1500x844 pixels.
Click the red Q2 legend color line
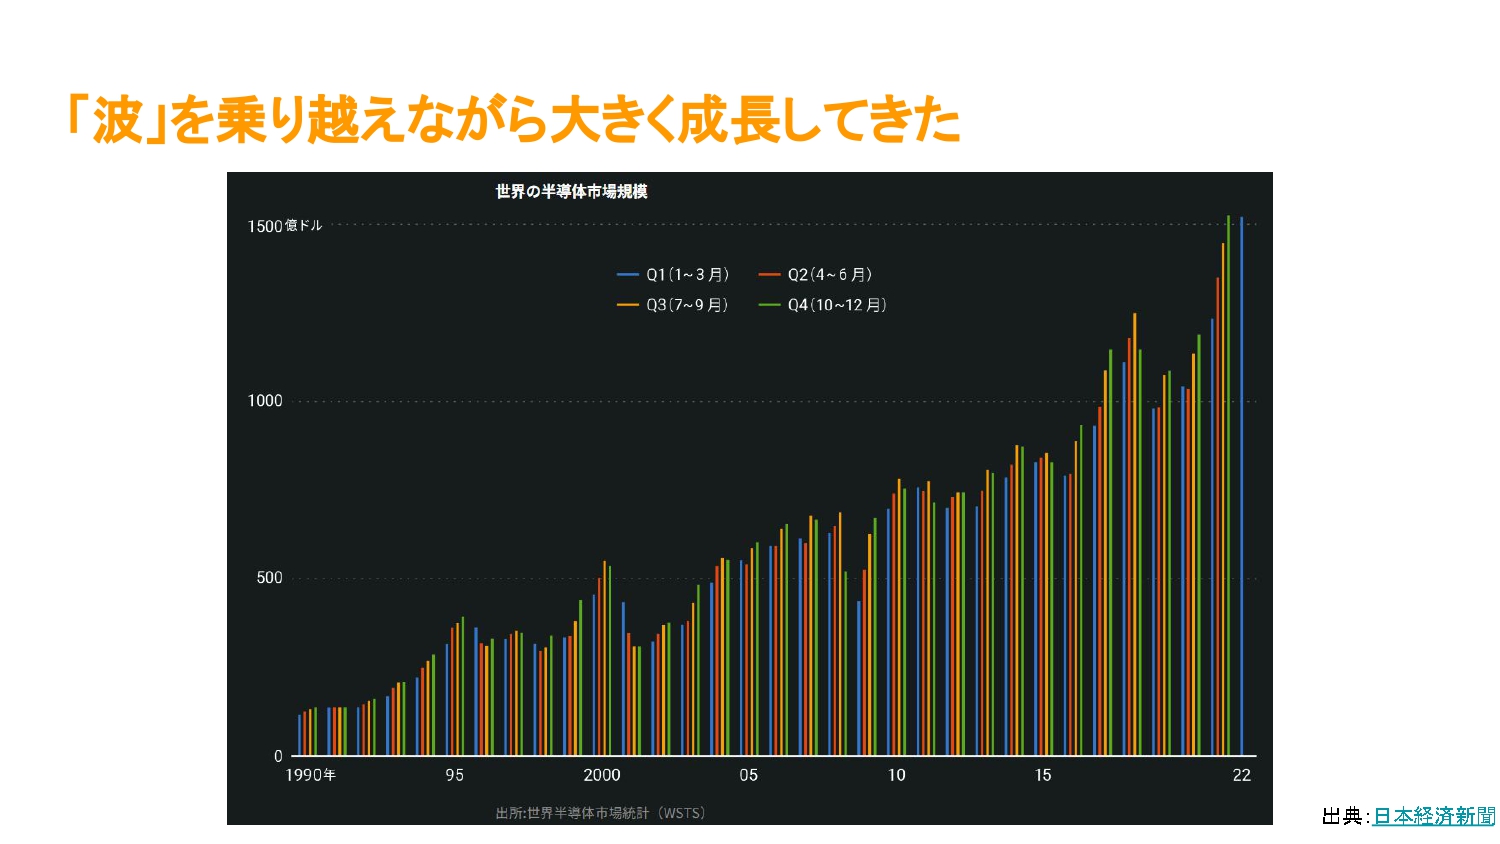pos(769,274)
